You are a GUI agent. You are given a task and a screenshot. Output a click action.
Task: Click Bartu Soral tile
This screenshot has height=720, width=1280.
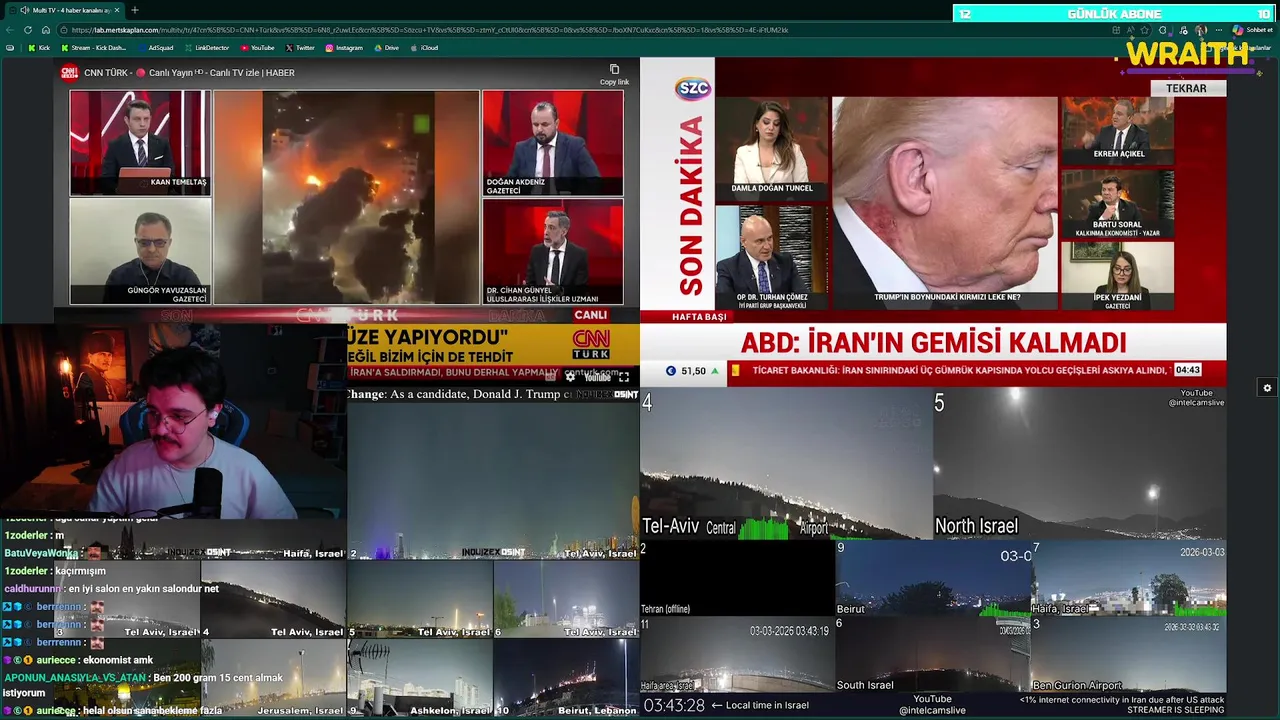click(x=1118, y=203)
